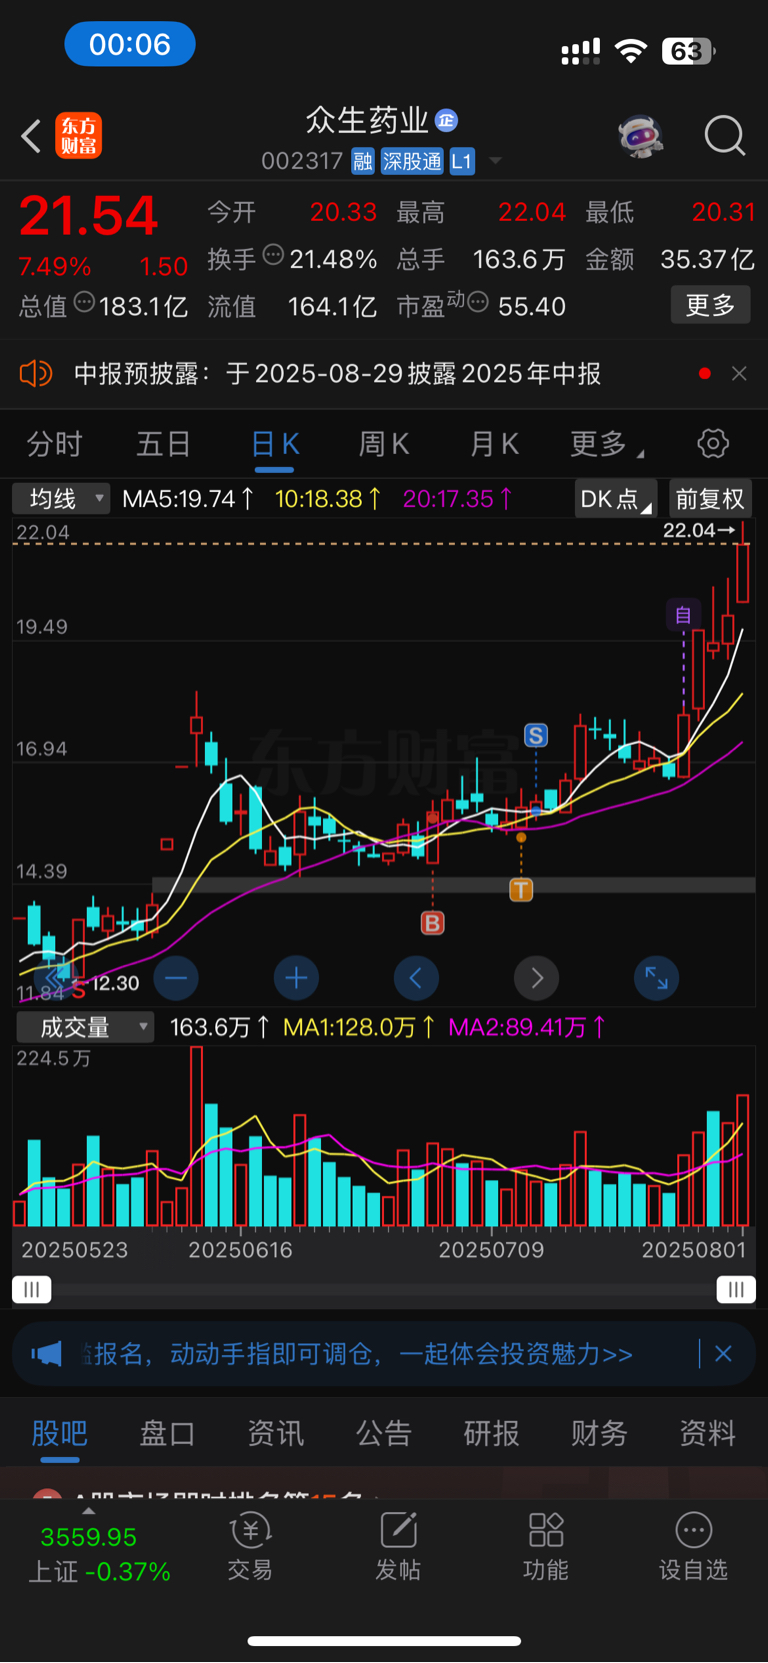The width and height of the screenshot is (768, 1663).
Task: Grab the left range slider handle
Action: (32, 1290)
